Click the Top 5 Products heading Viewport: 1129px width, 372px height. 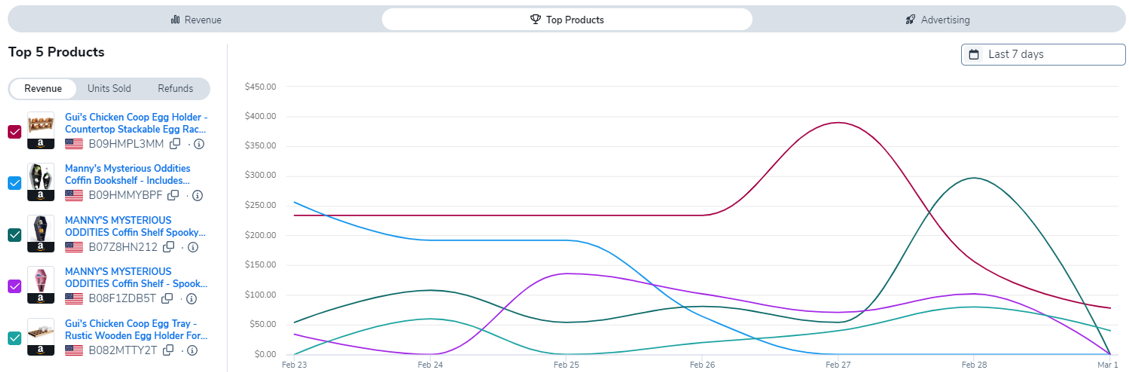coord(56,52)
